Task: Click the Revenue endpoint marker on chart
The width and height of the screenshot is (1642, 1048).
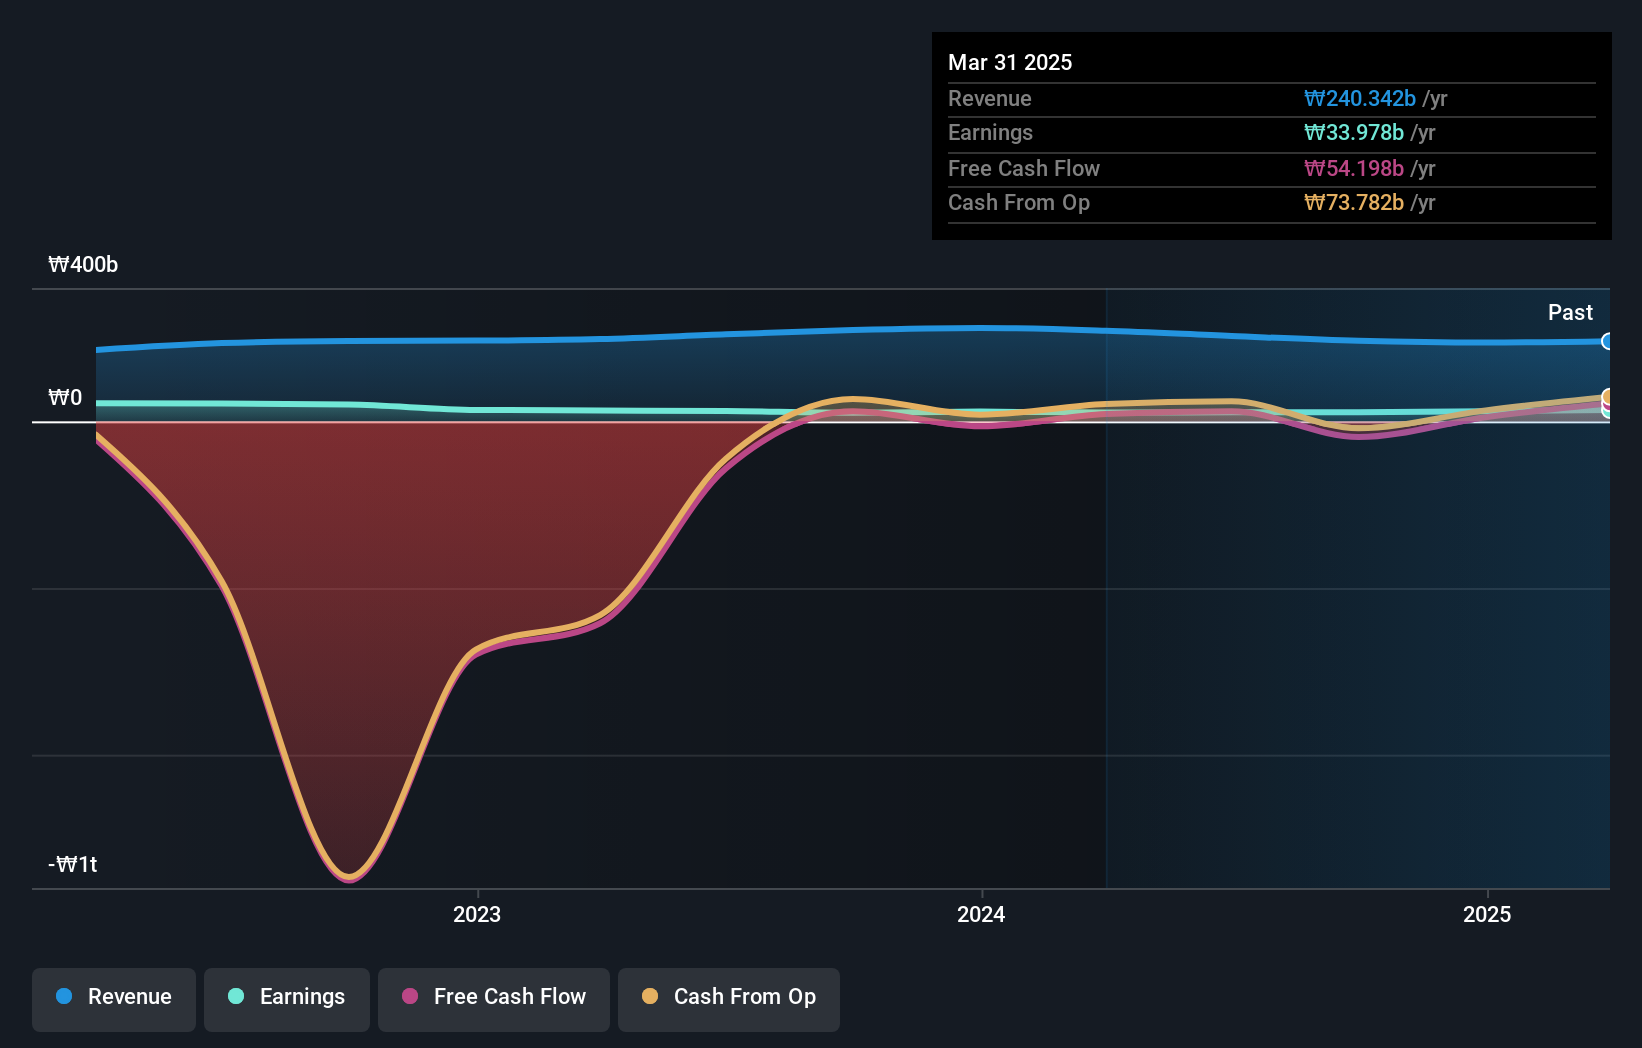Action: click(x=1606, y=341)
